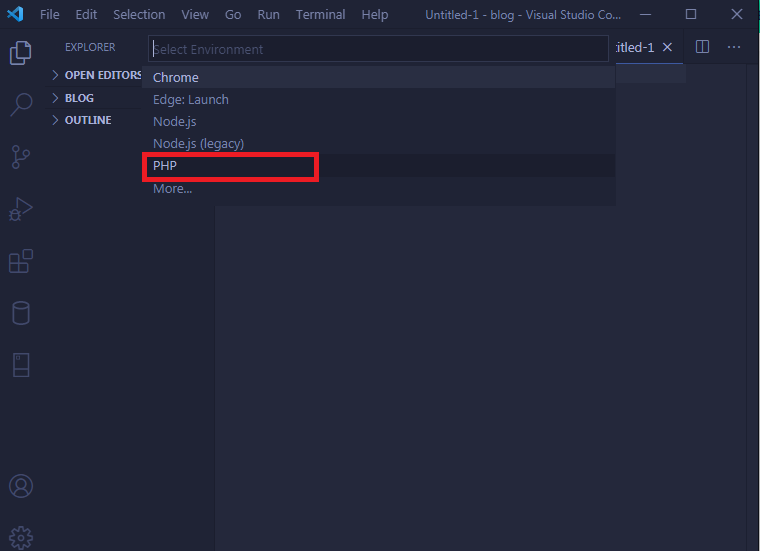Open the activity bar icon below database
Screen dimensions: 767x558
21,366
